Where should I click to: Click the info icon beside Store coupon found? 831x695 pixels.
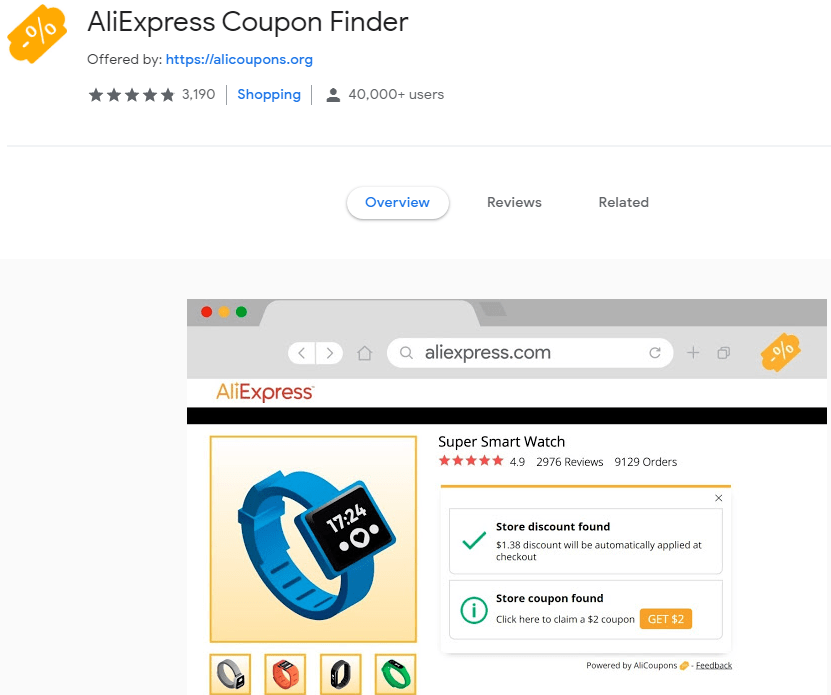point(473,610)
